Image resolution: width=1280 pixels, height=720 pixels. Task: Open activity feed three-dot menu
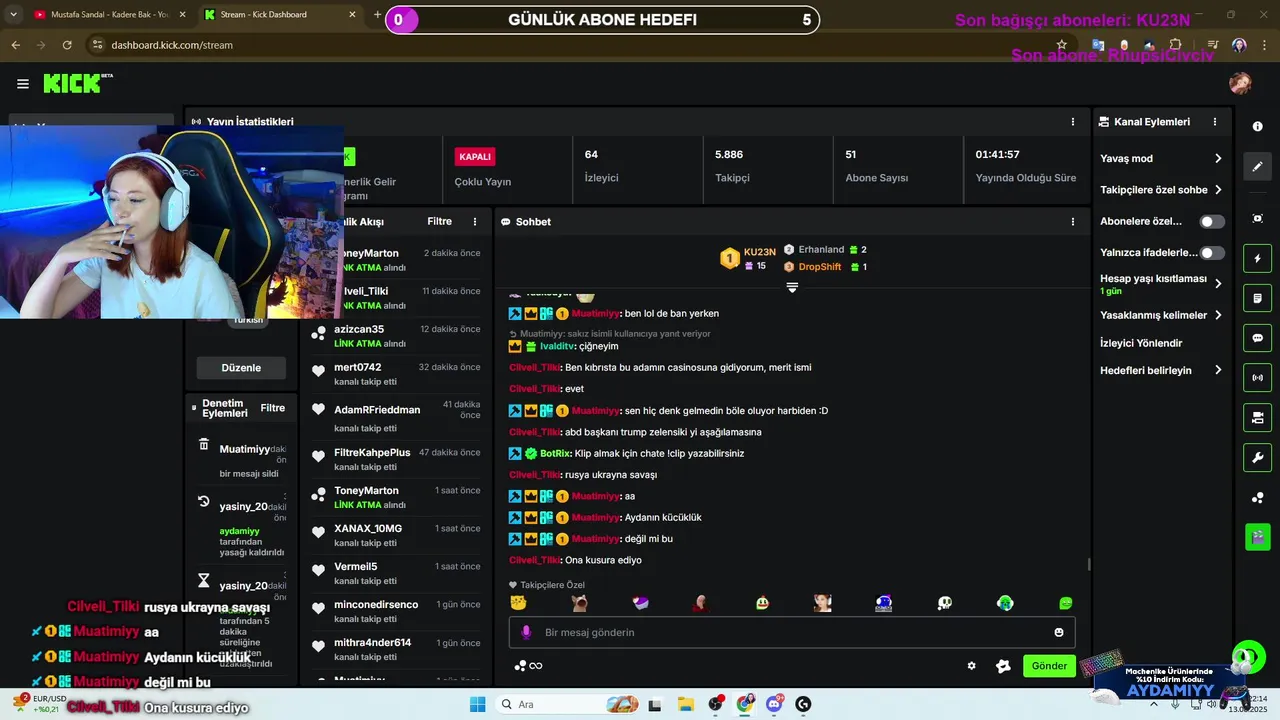(x=475, y=222)
